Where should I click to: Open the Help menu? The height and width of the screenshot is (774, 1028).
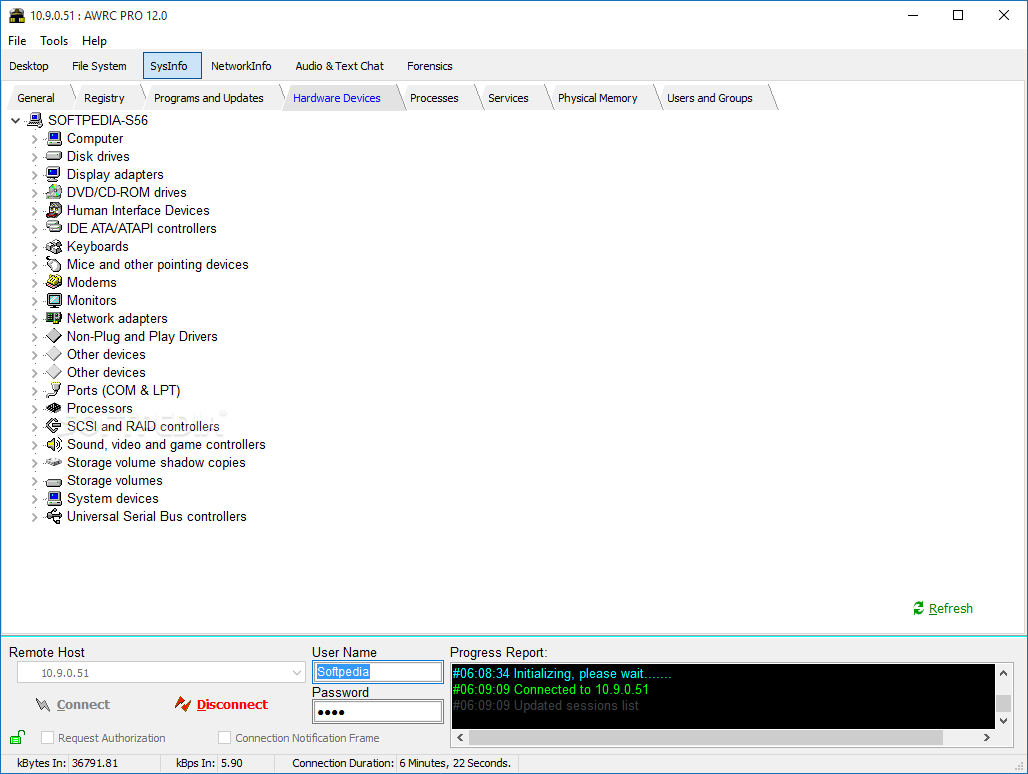click(94, 41)
